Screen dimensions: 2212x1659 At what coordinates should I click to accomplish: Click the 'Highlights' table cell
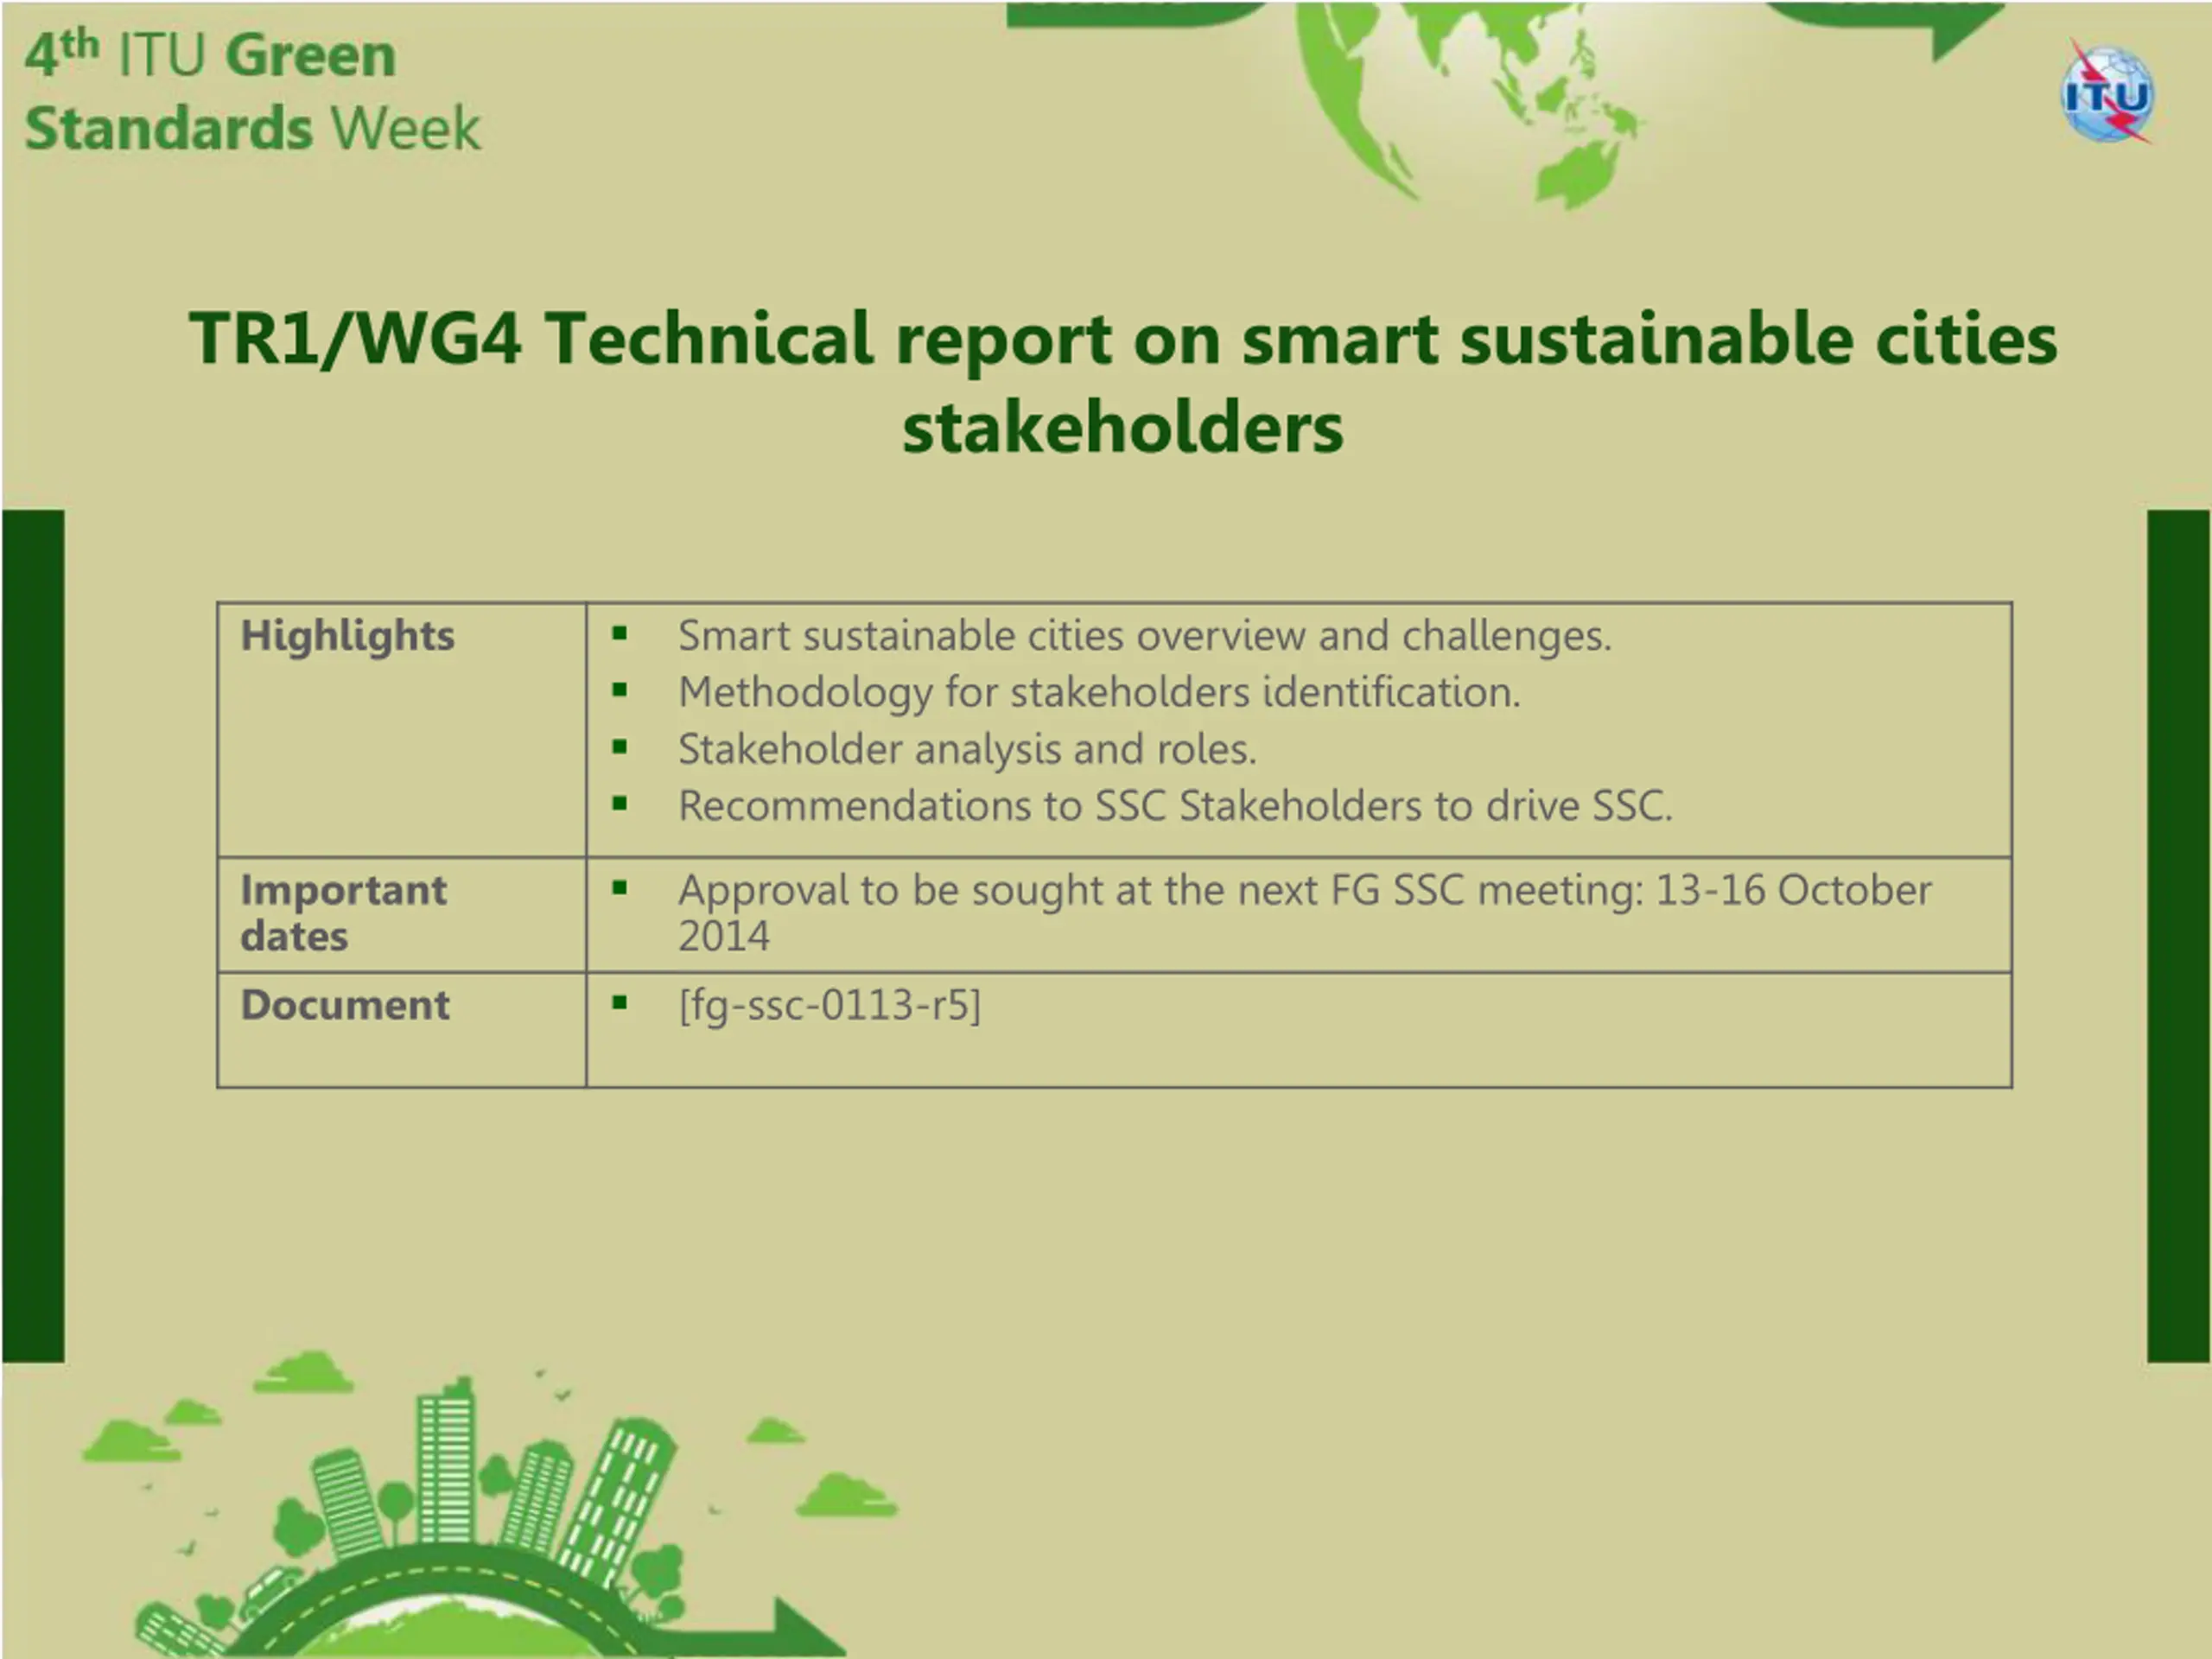[402, 729]
